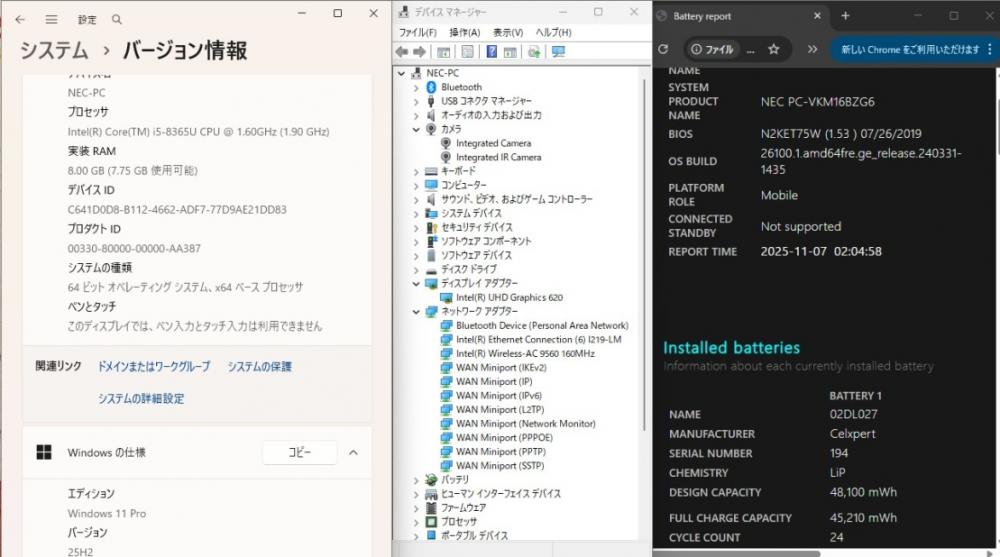
Task: Select WAN Miniport (IKEv2) entry
Action: 501,368
